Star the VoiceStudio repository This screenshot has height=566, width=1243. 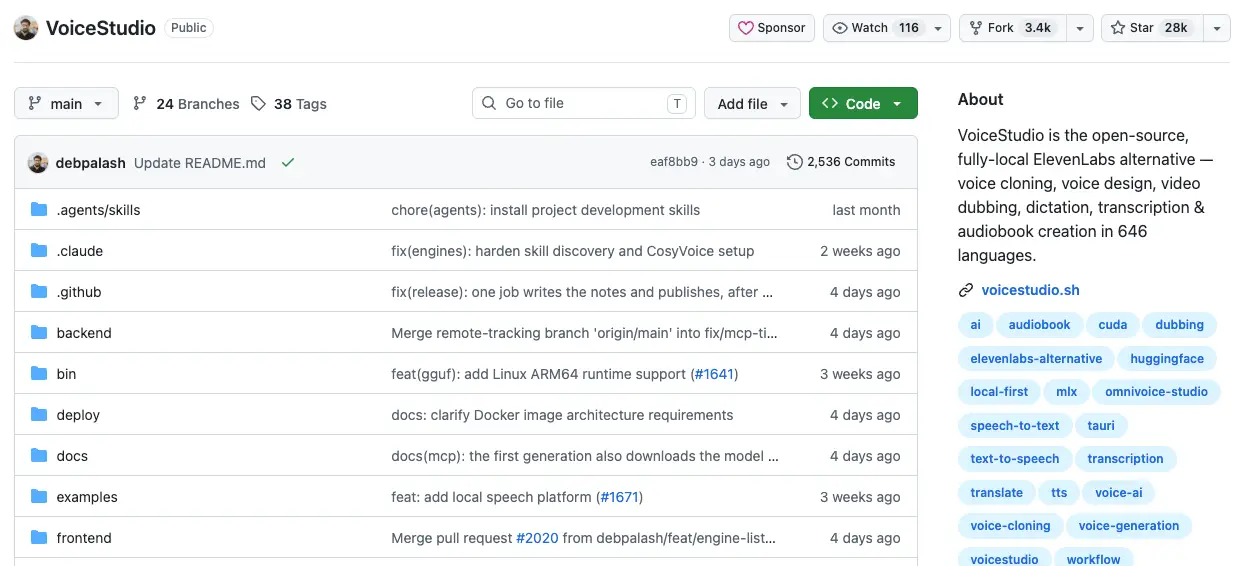coord(1151,28)
